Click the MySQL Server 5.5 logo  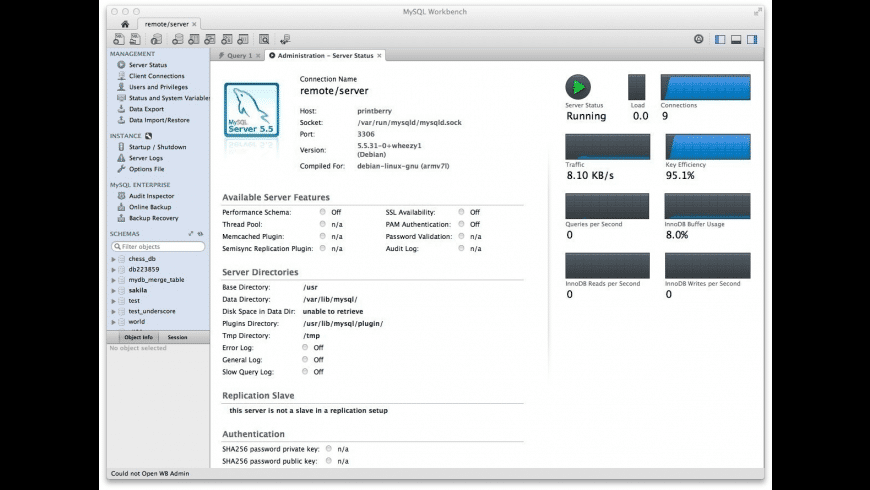point(251,110)
